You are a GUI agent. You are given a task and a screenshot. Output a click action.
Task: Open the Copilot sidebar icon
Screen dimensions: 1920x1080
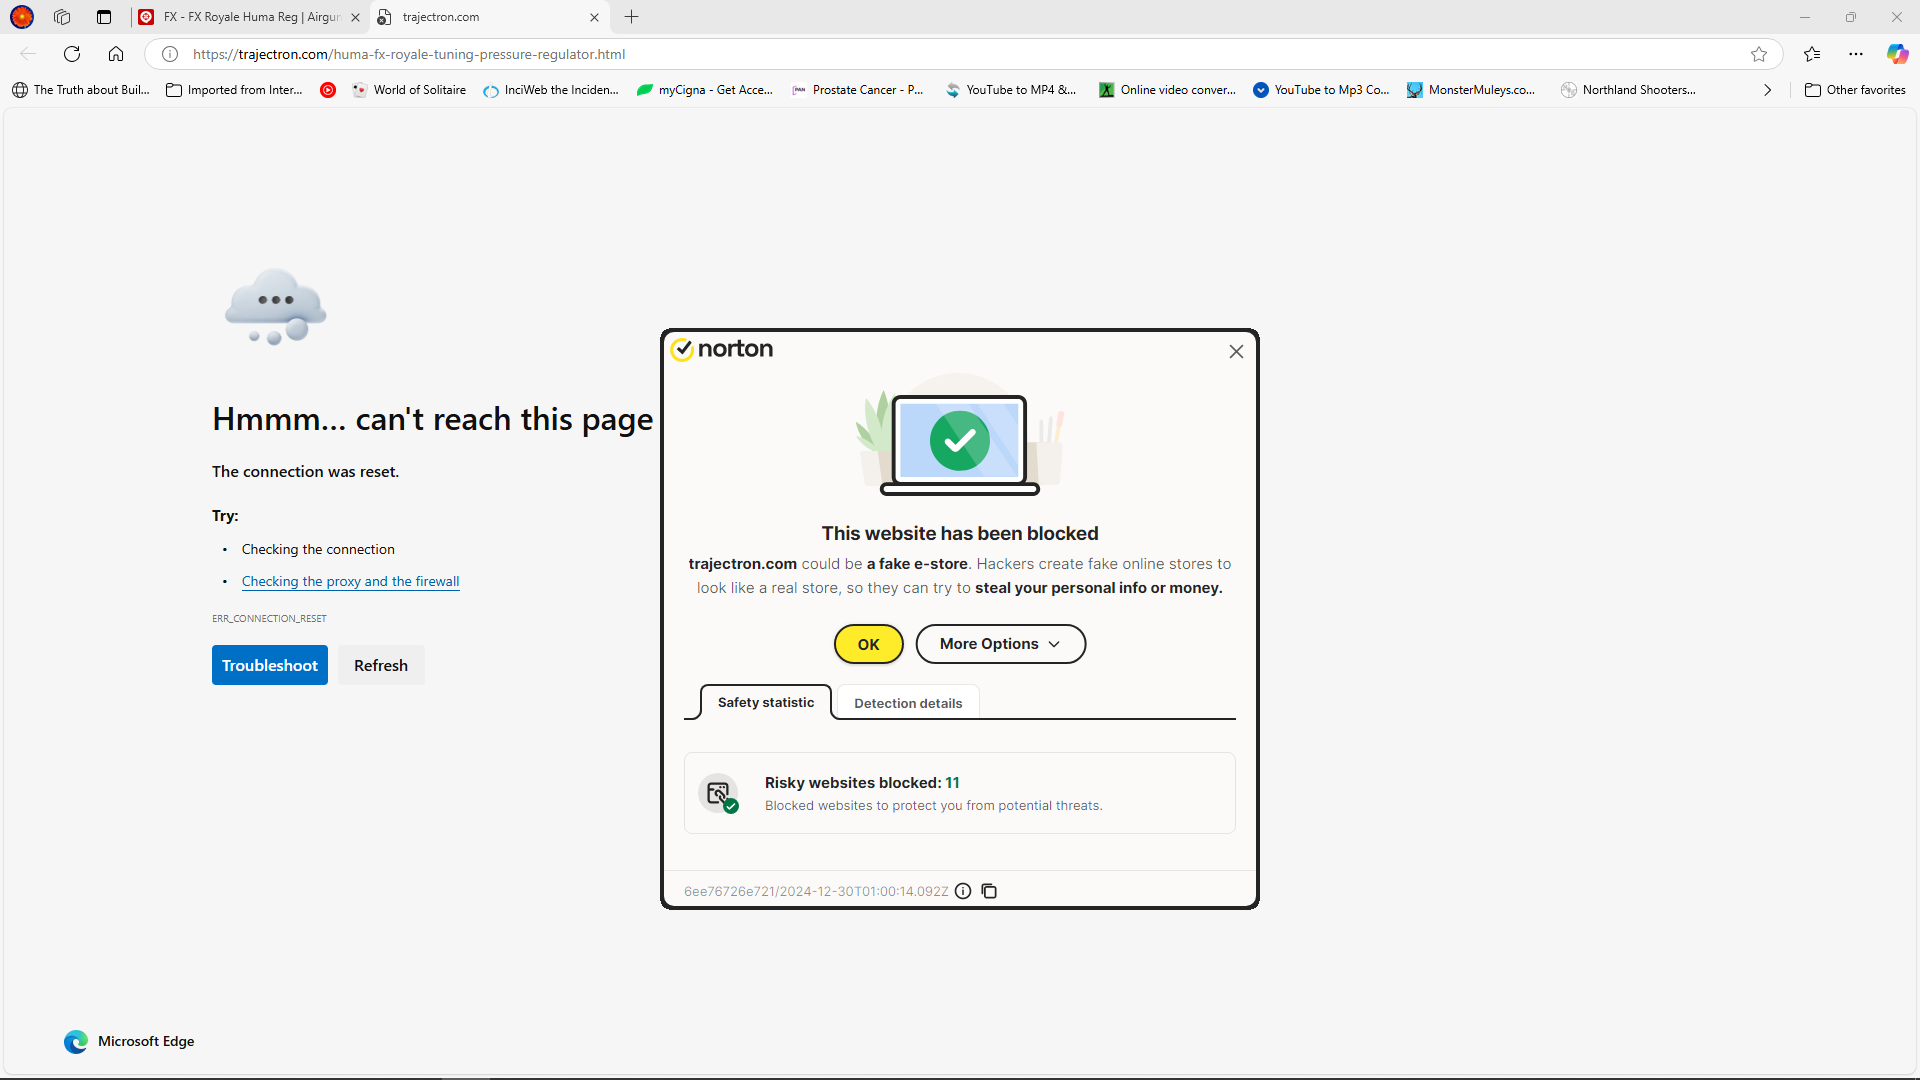[1897, 54]
